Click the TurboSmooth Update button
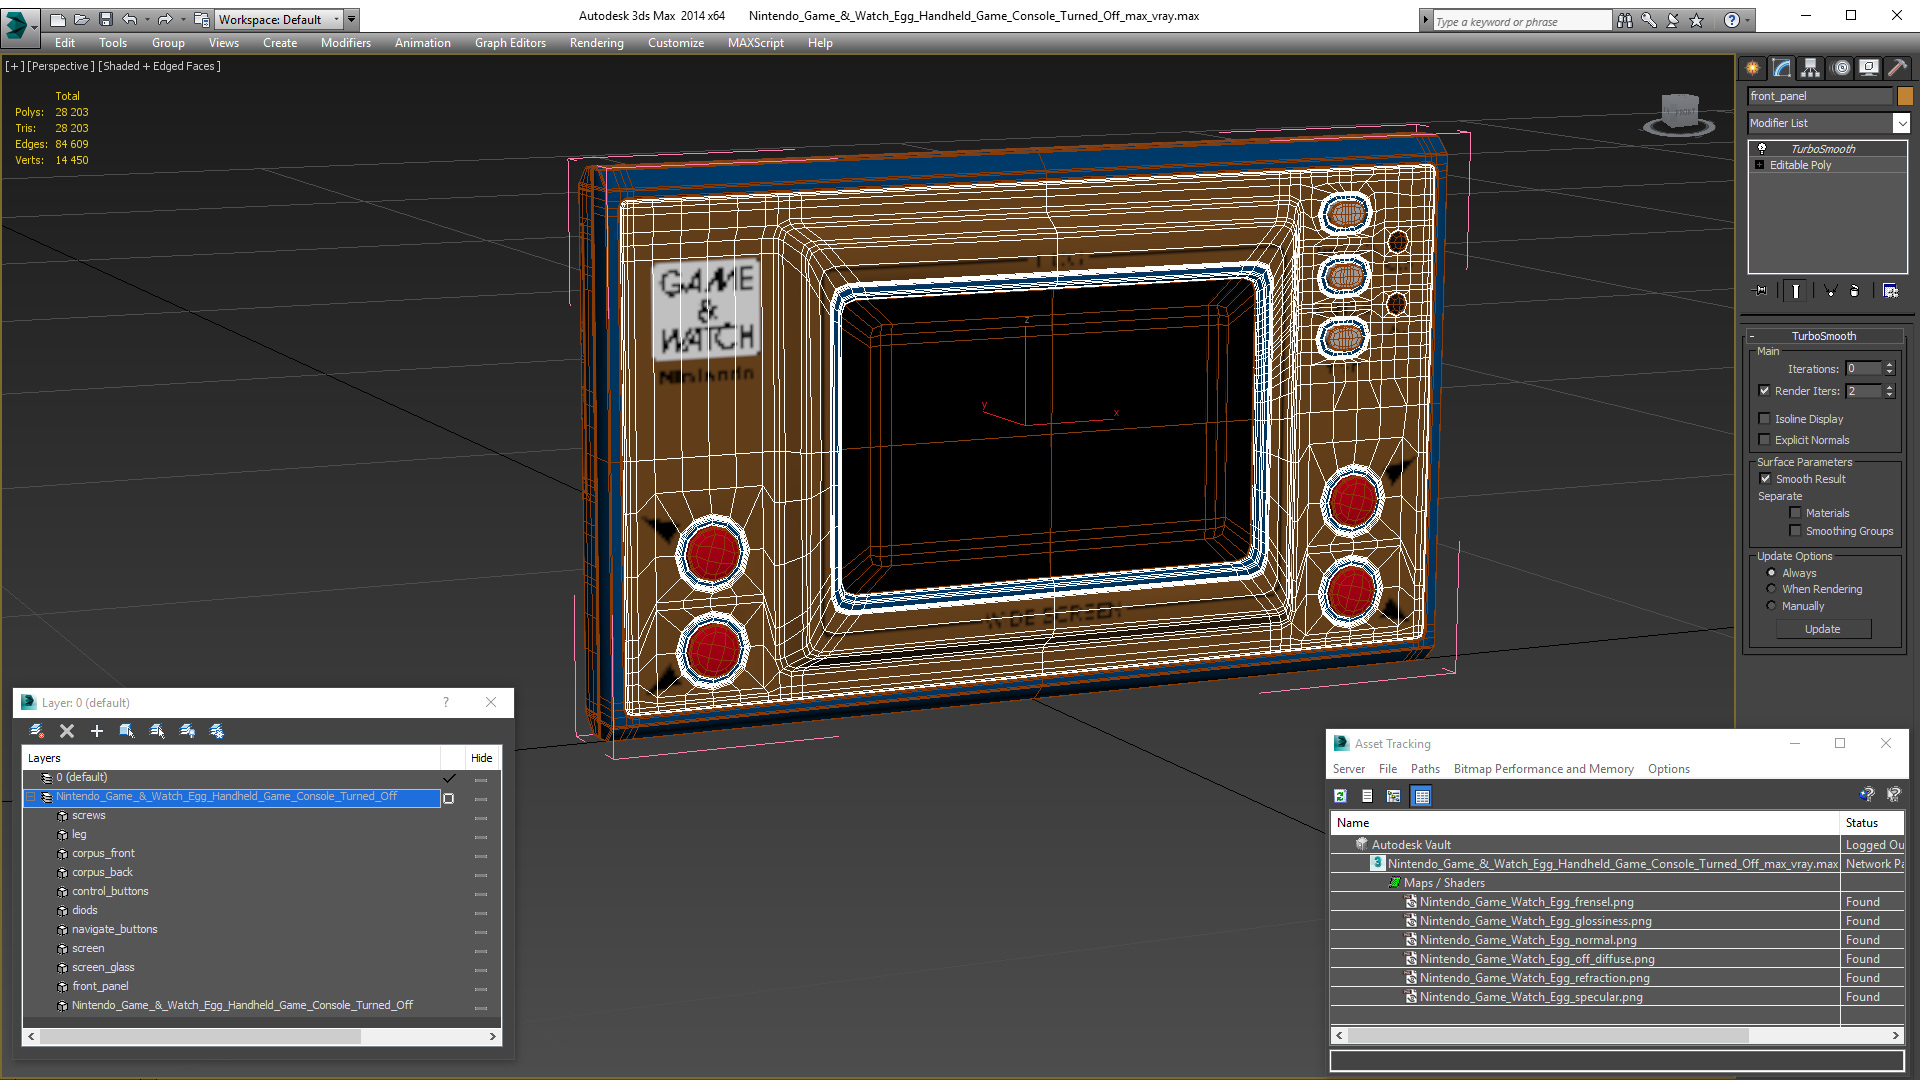Image resolution: width=1920 pixels, height=1080 pixels. 1823,629
